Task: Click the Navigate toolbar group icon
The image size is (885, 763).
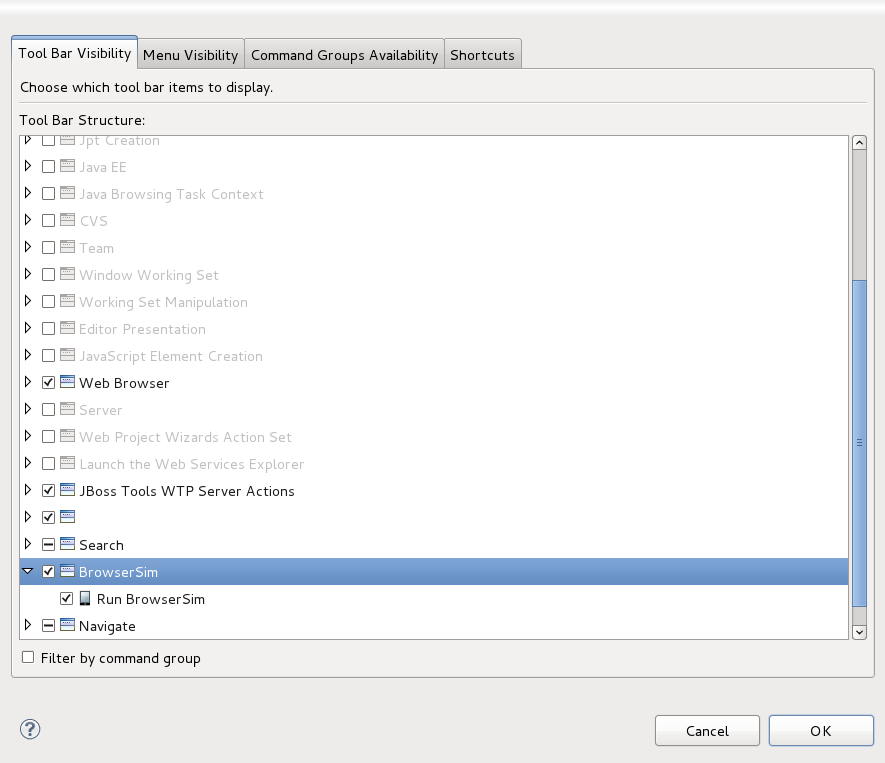Action: point(66,626)
